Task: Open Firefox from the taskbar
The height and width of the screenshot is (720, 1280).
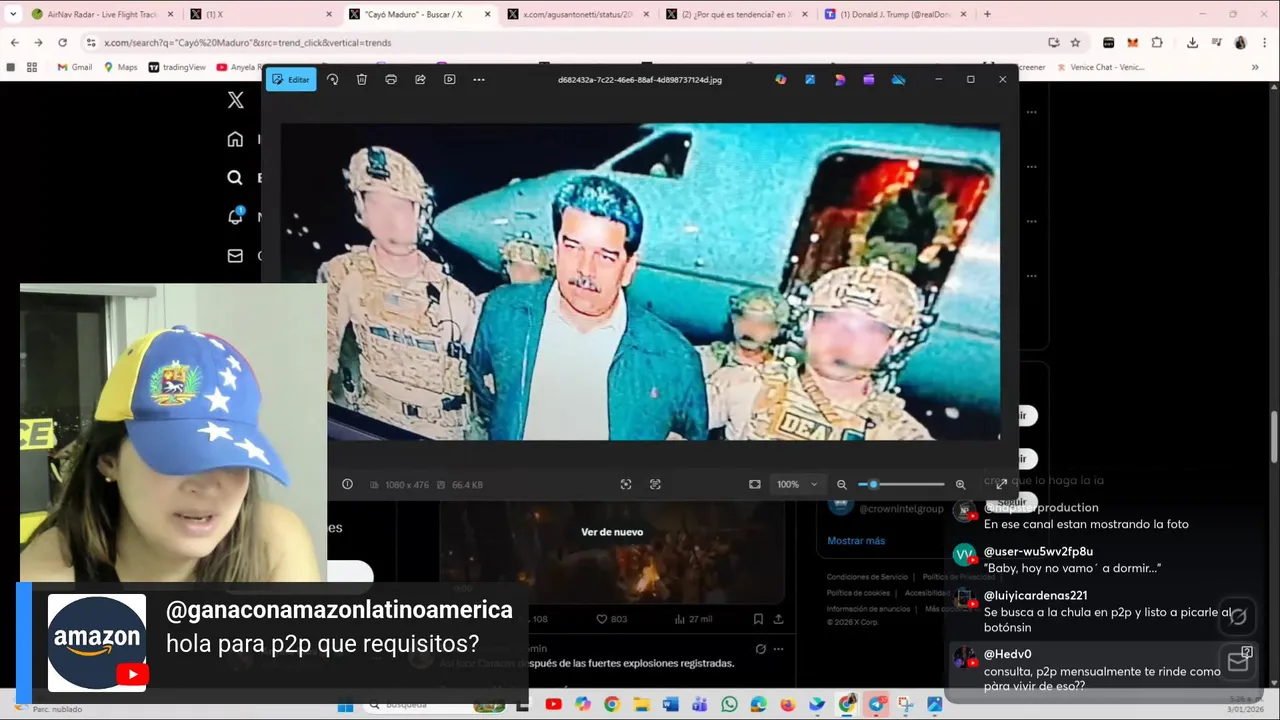Action: (x=788, y=705)
